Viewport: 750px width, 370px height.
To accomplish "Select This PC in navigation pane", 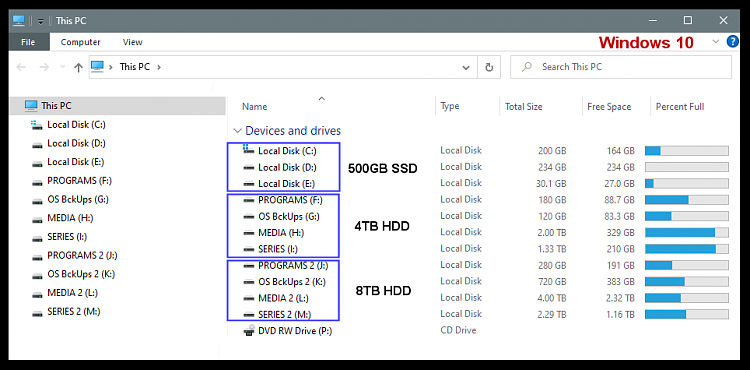I will (117, 106).
